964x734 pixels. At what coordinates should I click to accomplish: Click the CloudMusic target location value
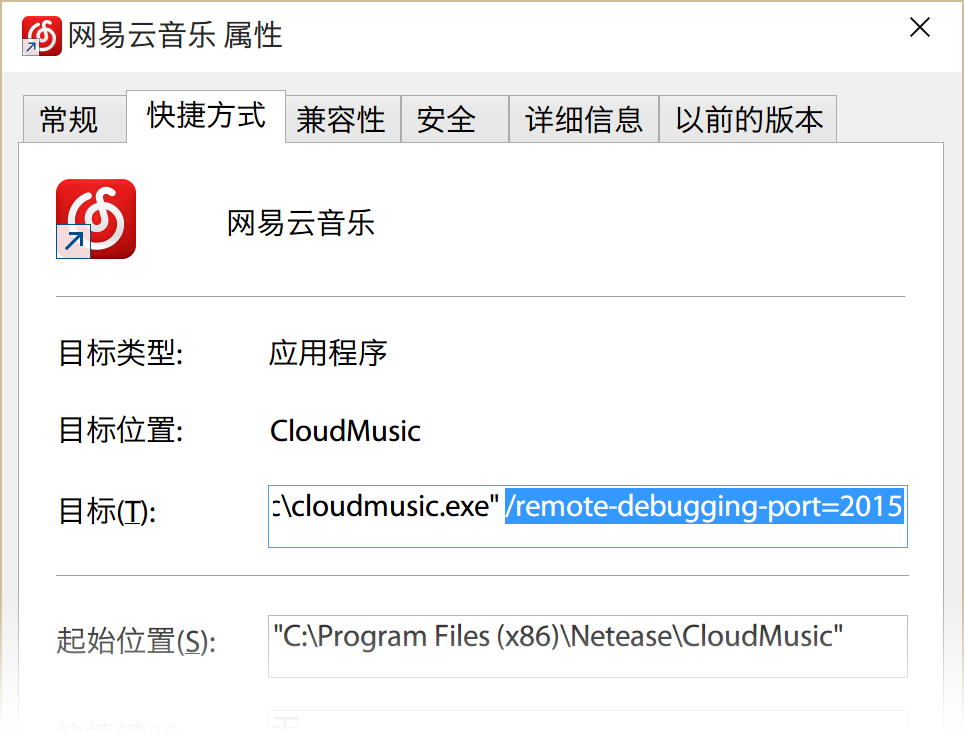[x=346, y=431]
